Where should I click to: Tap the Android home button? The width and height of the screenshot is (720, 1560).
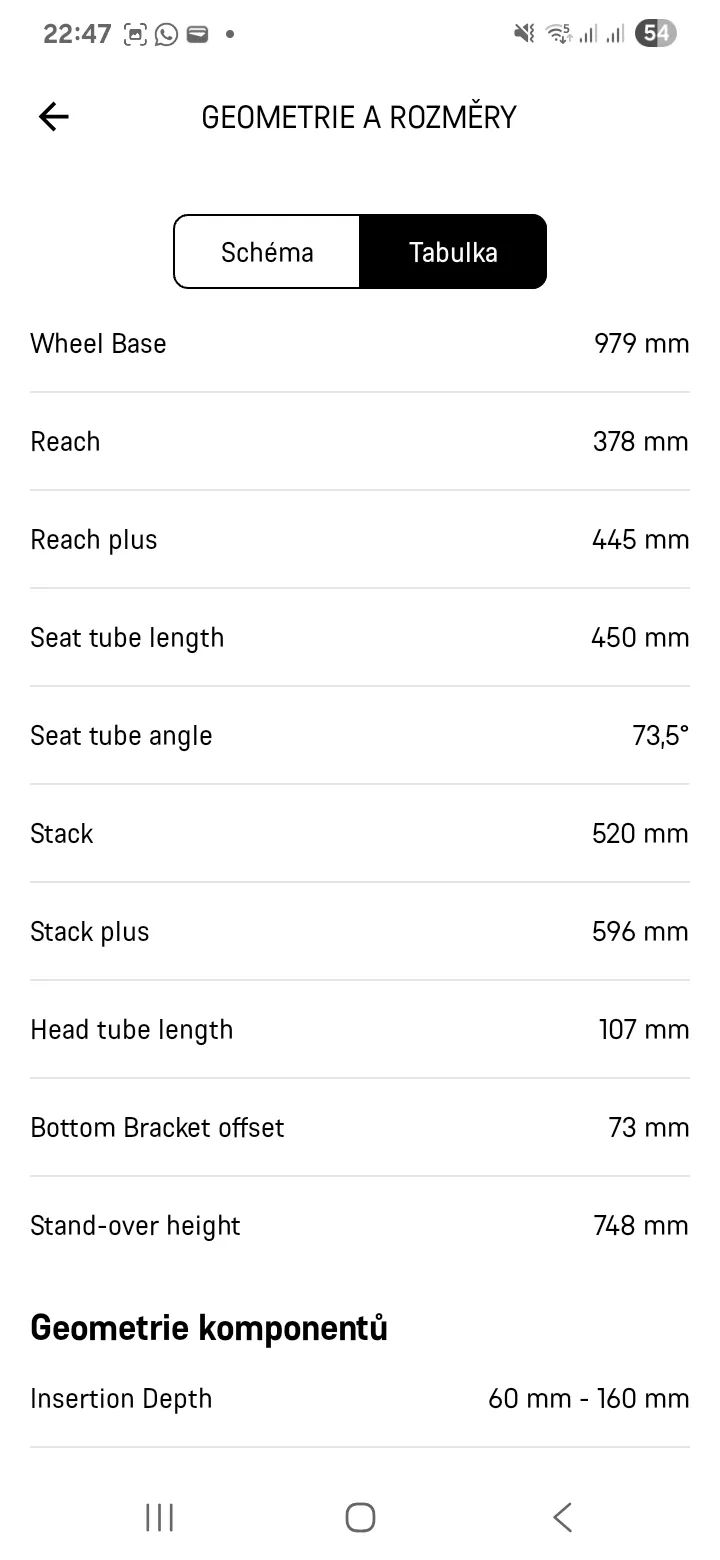360,1517
